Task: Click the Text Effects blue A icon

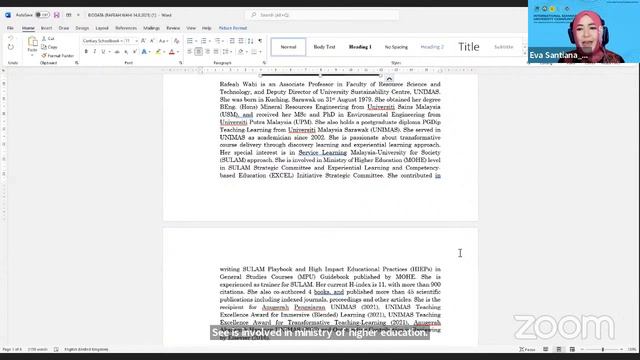Action: (144, 52)
